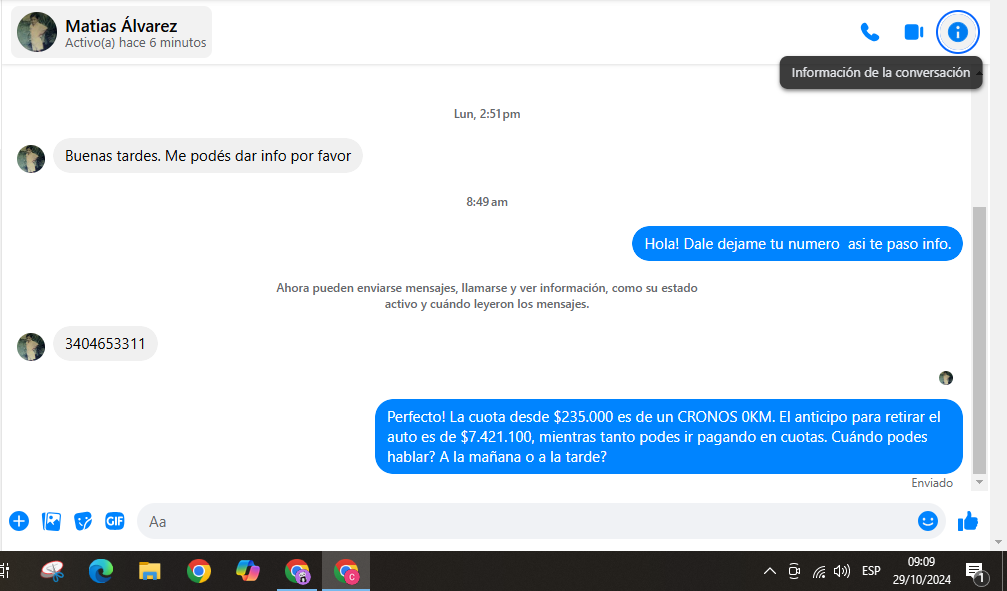Image resolution: width=1007 pixels, height=591 pixels.
Task: Select the "Hola! Dale dejame tu numero" message
Action: [x=798, y=243]
